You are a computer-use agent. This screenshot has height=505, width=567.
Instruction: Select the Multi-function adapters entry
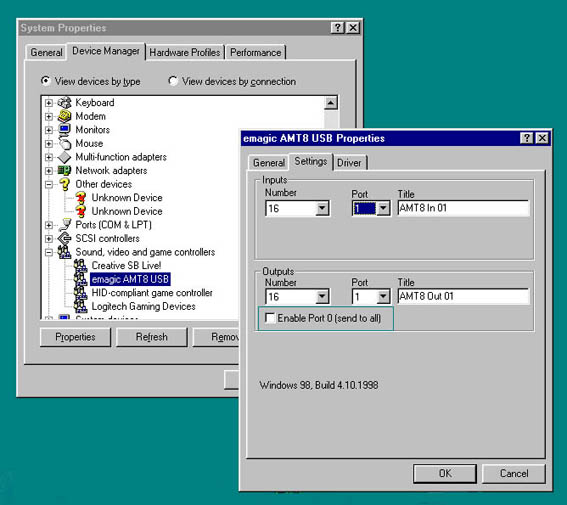coord(121,157)
